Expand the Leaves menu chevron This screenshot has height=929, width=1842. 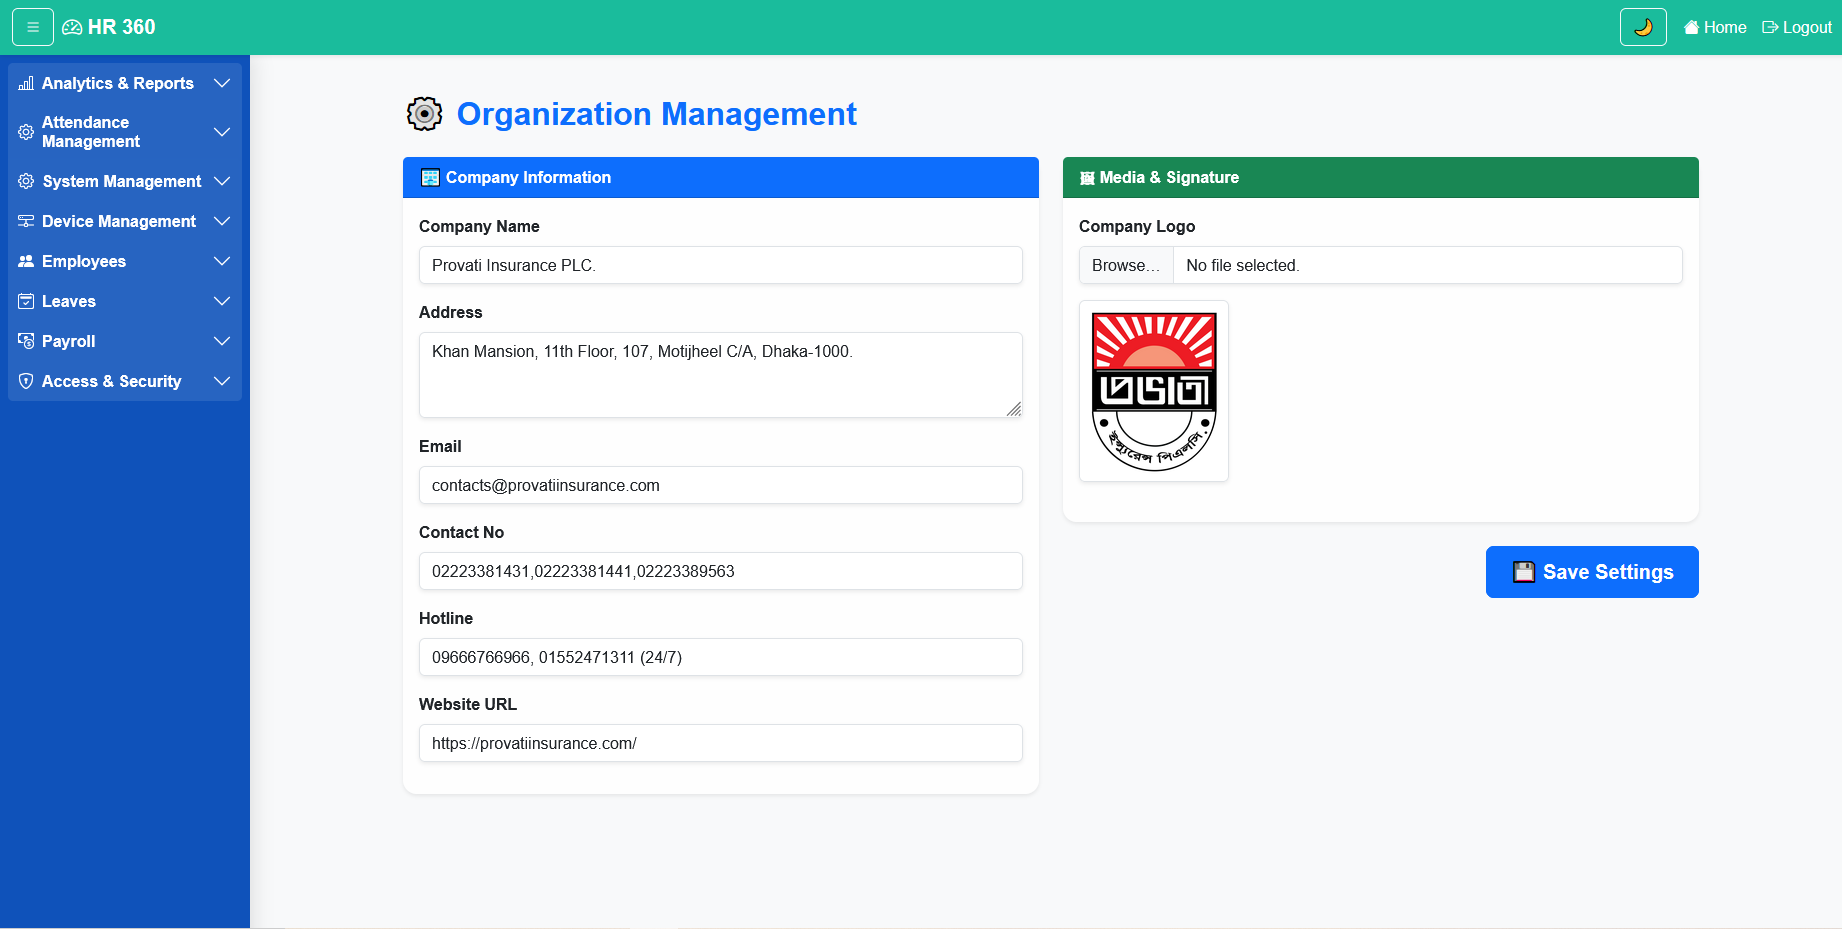(x=222, y=301)
